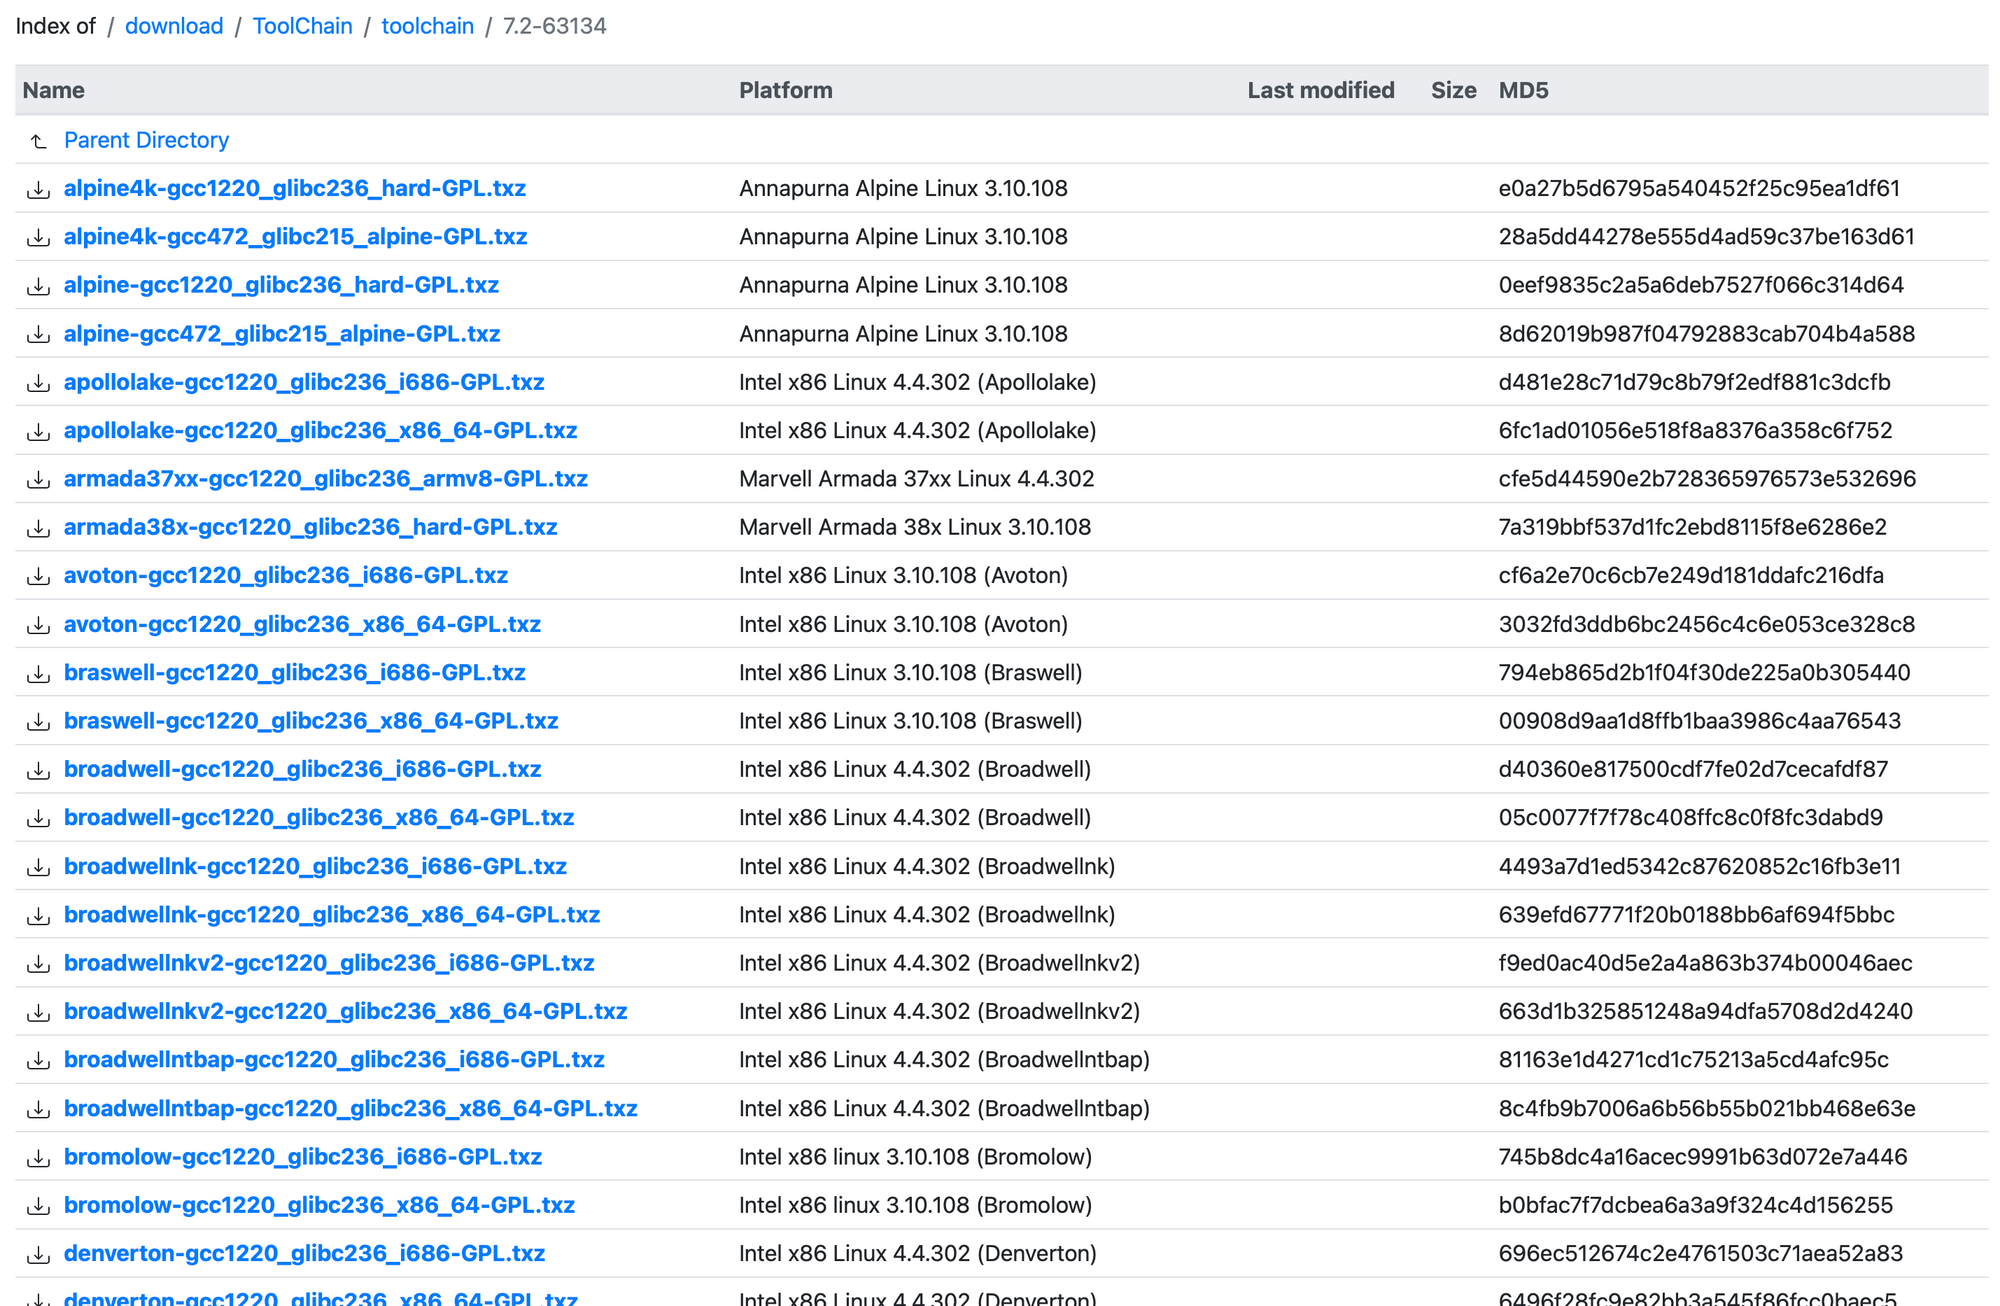Click download icon for avoton-gcc1220_glibc236_x86_64-GPL.txz
This screenshot has height=1306, width=2000.
tap(38, 625)
